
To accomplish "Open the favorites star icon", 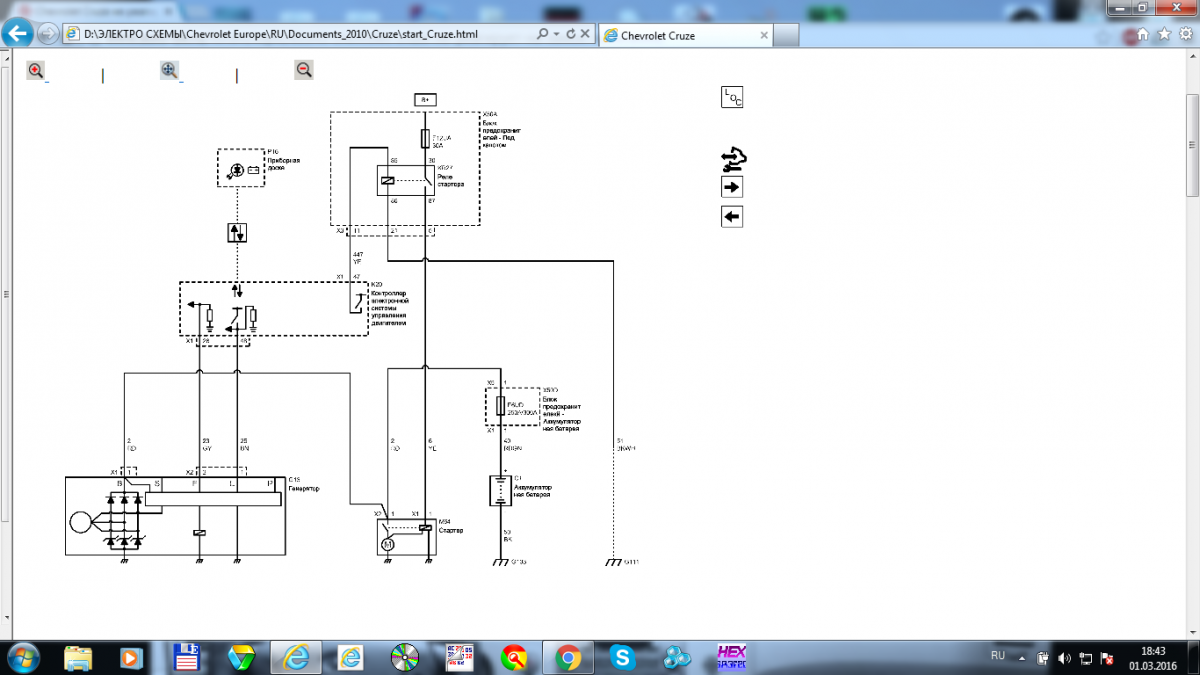I will tap(1163, 34).
